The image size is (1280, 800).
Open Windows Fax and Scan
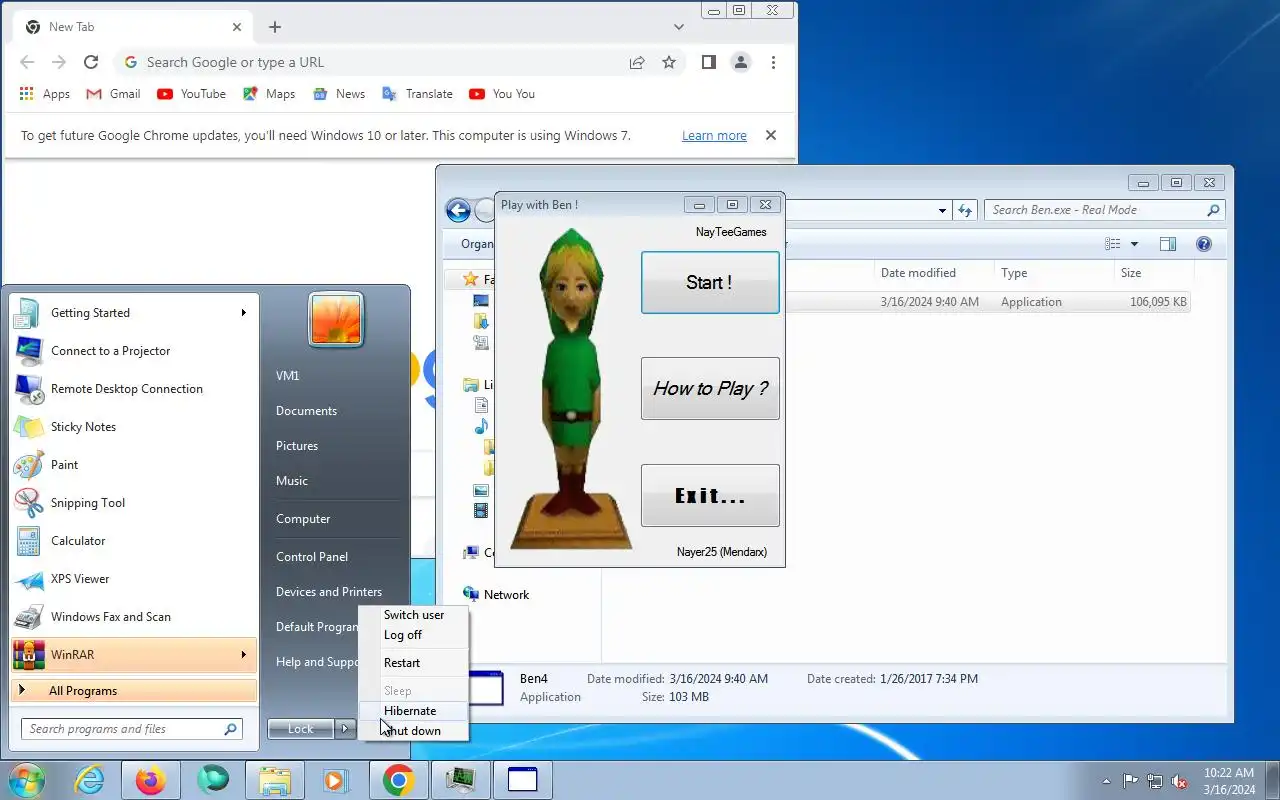pyautogui.click(x=134, y=617)
